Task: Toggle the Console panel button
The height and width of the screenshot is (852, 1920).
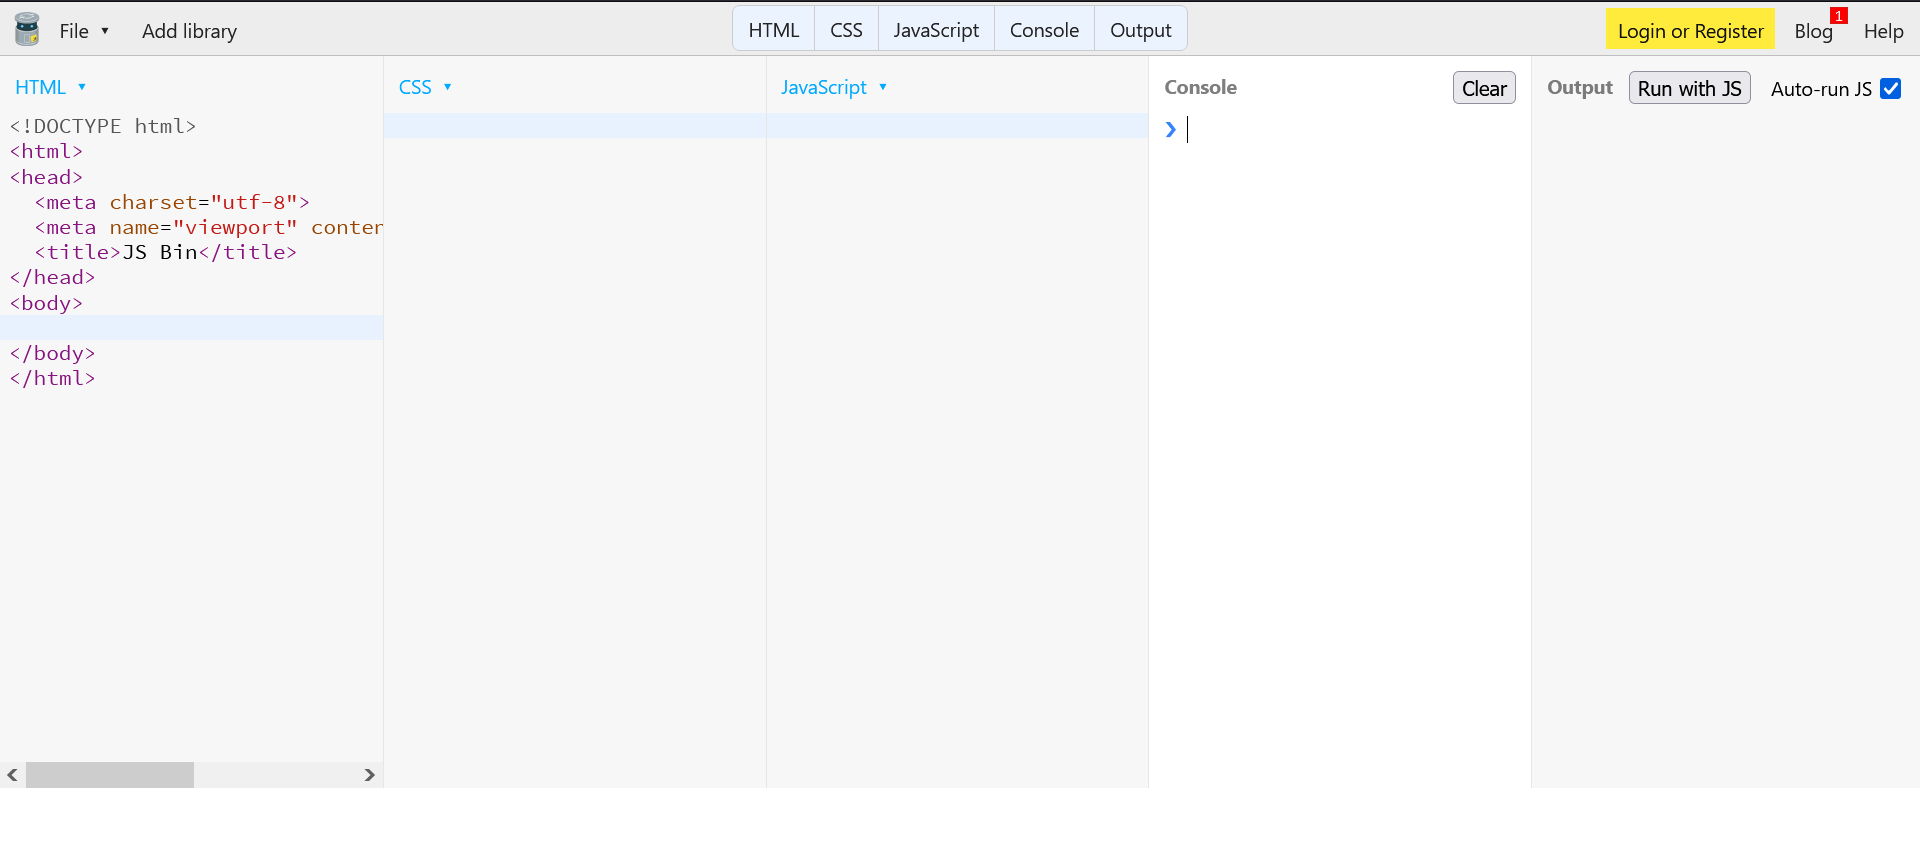Action: pyautogui.click(x=1044, y=30)
